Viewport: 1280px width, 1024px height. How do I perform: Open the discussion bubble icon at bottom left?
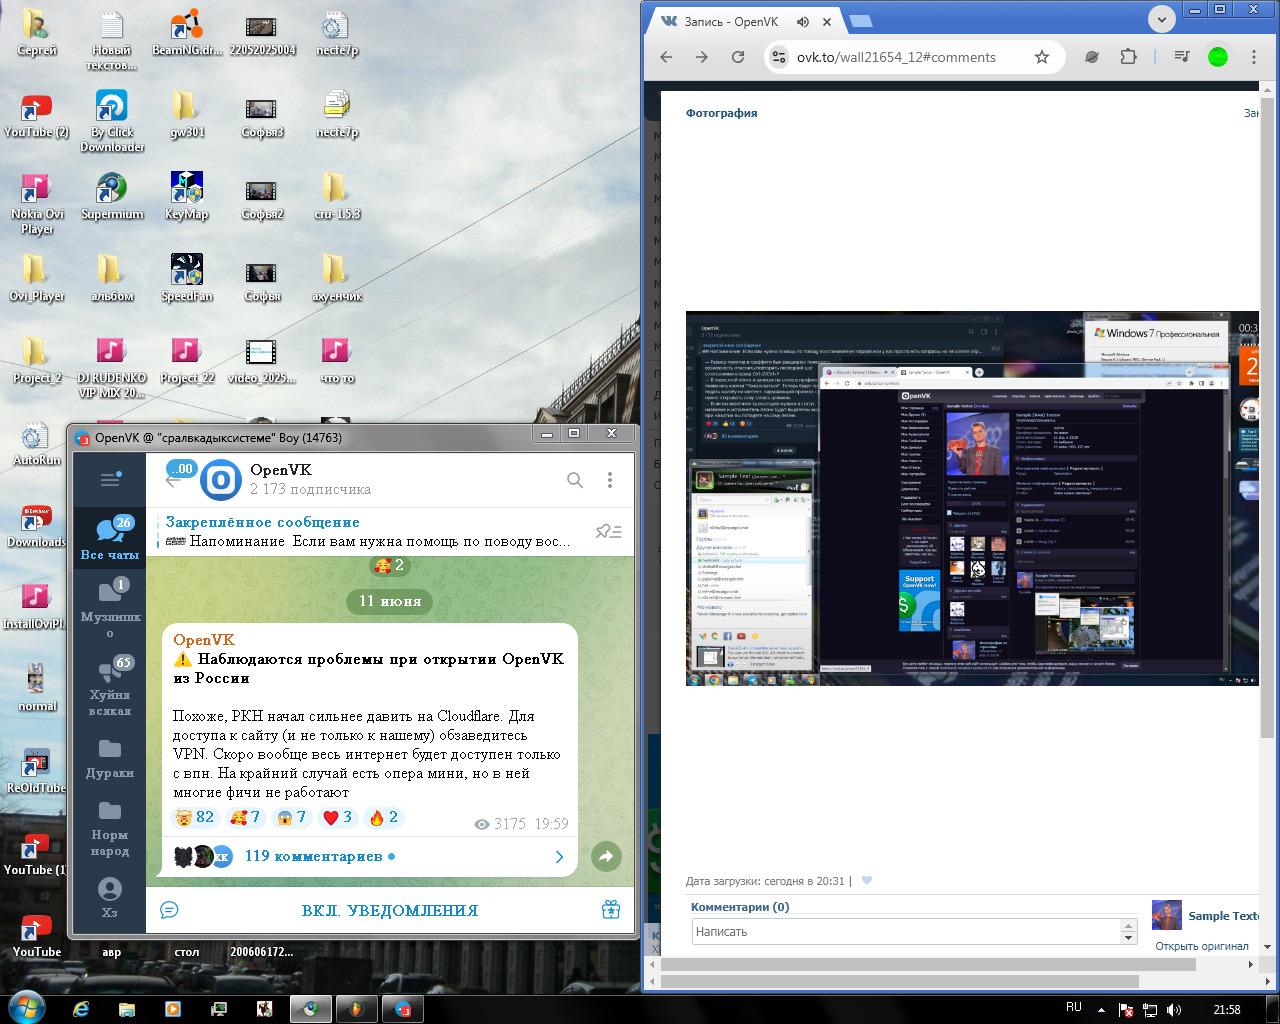click(x=169, y=910)
